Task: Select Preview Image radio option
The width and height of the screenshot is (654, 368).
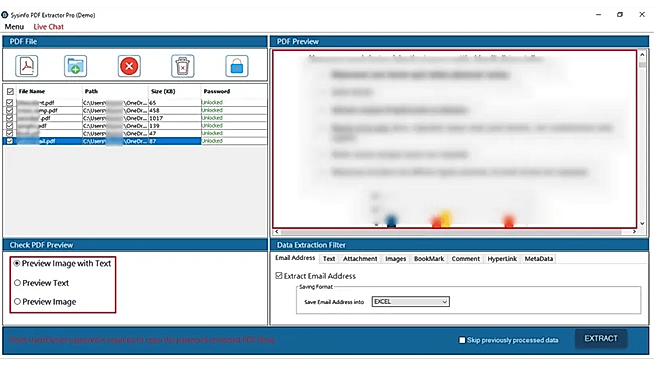Action: 17,302
